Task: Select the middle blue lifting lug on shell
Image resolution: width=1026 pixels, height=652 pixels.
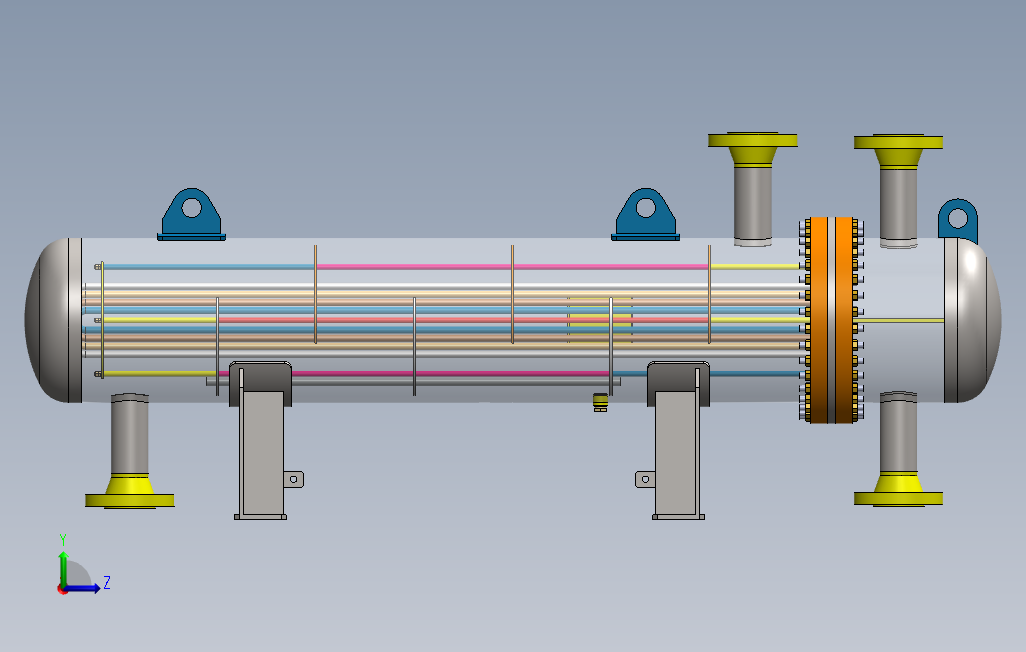Action: (645, 215)
